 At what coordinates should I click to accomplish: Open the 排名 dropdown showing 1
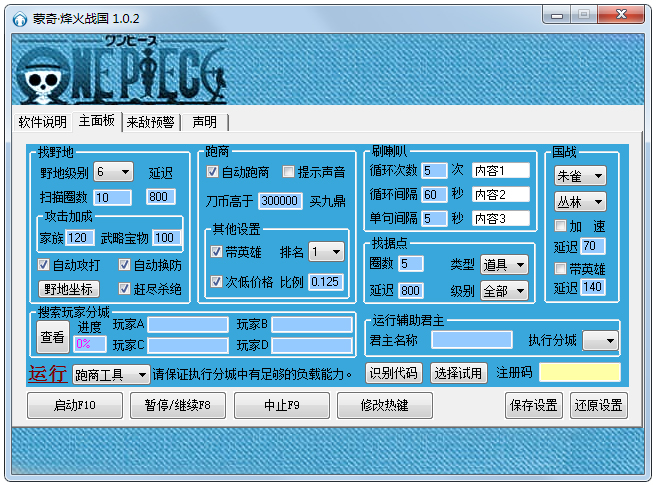(x=326, y=252)
